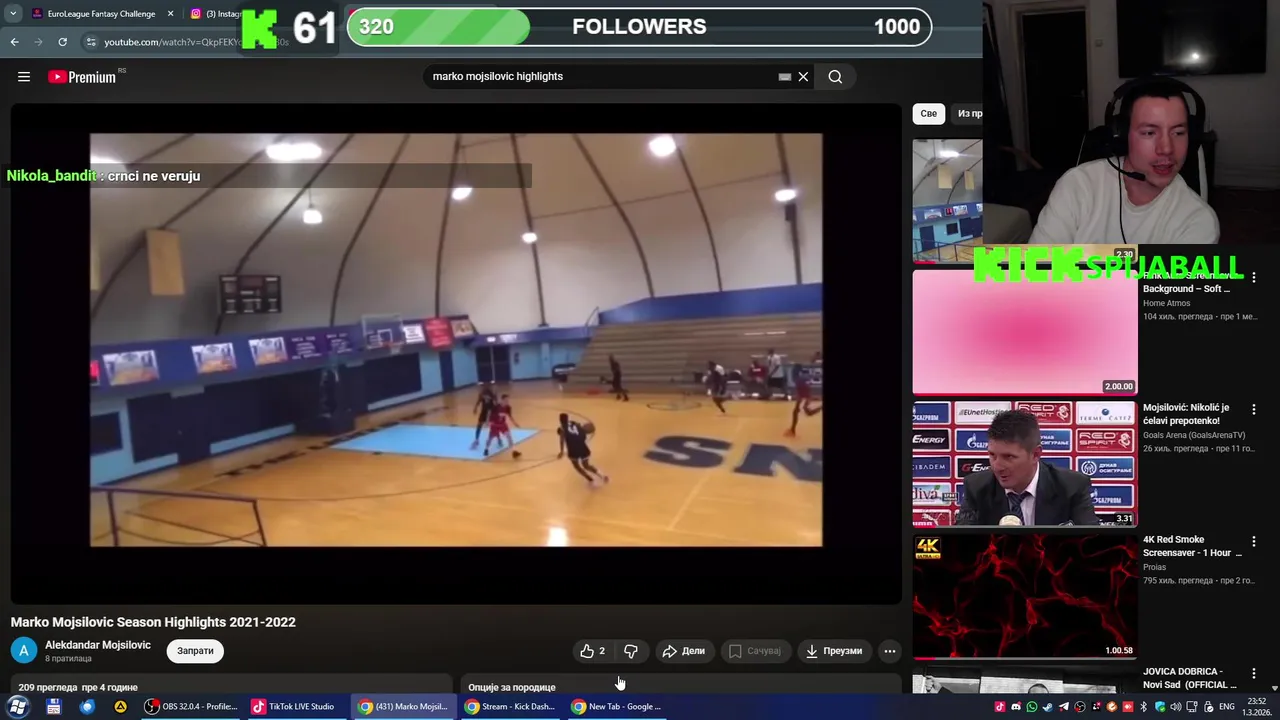Click JOVICA DOBRICA - Novi Sad title
Viewport: 1280px width, 720px height.
(1192, 678)
